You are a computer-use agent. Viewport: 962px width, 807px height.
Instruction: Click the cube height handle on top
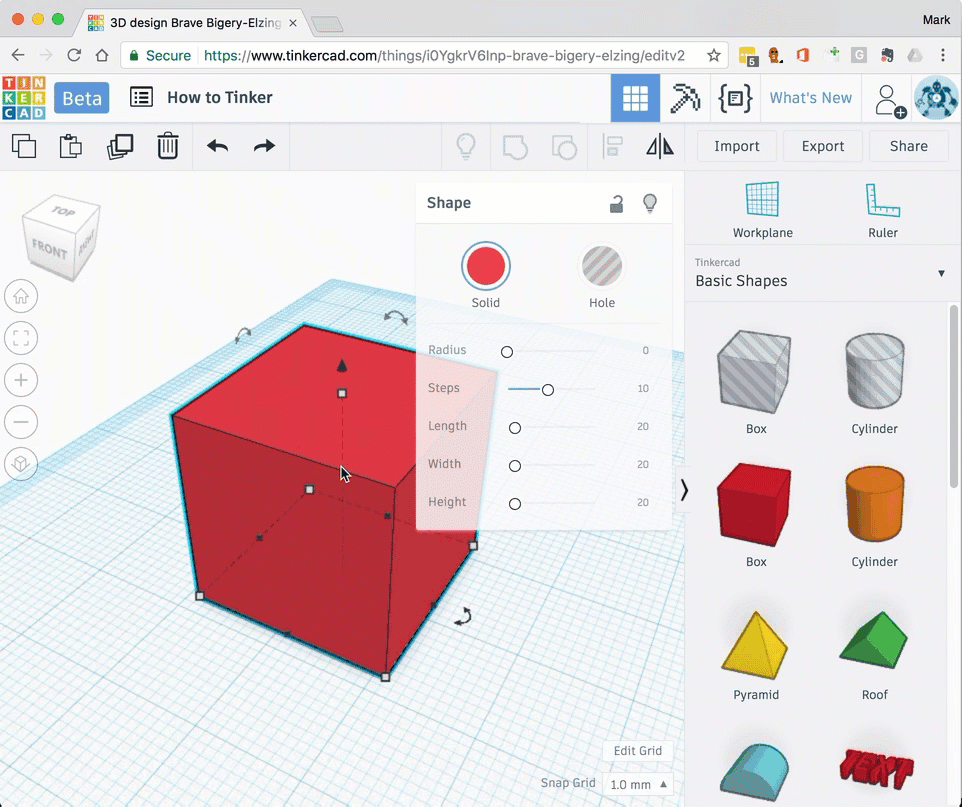[x=342, y=393]
